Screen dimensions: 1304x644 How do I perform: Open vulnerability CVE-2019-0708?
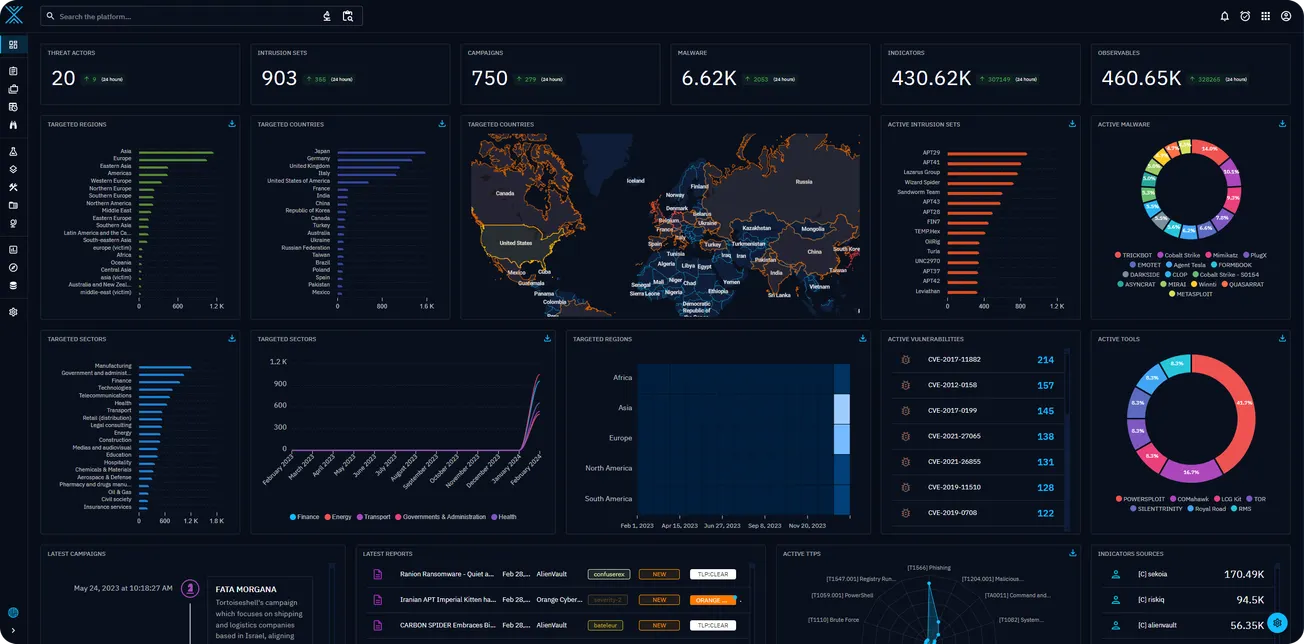(976, 513)
